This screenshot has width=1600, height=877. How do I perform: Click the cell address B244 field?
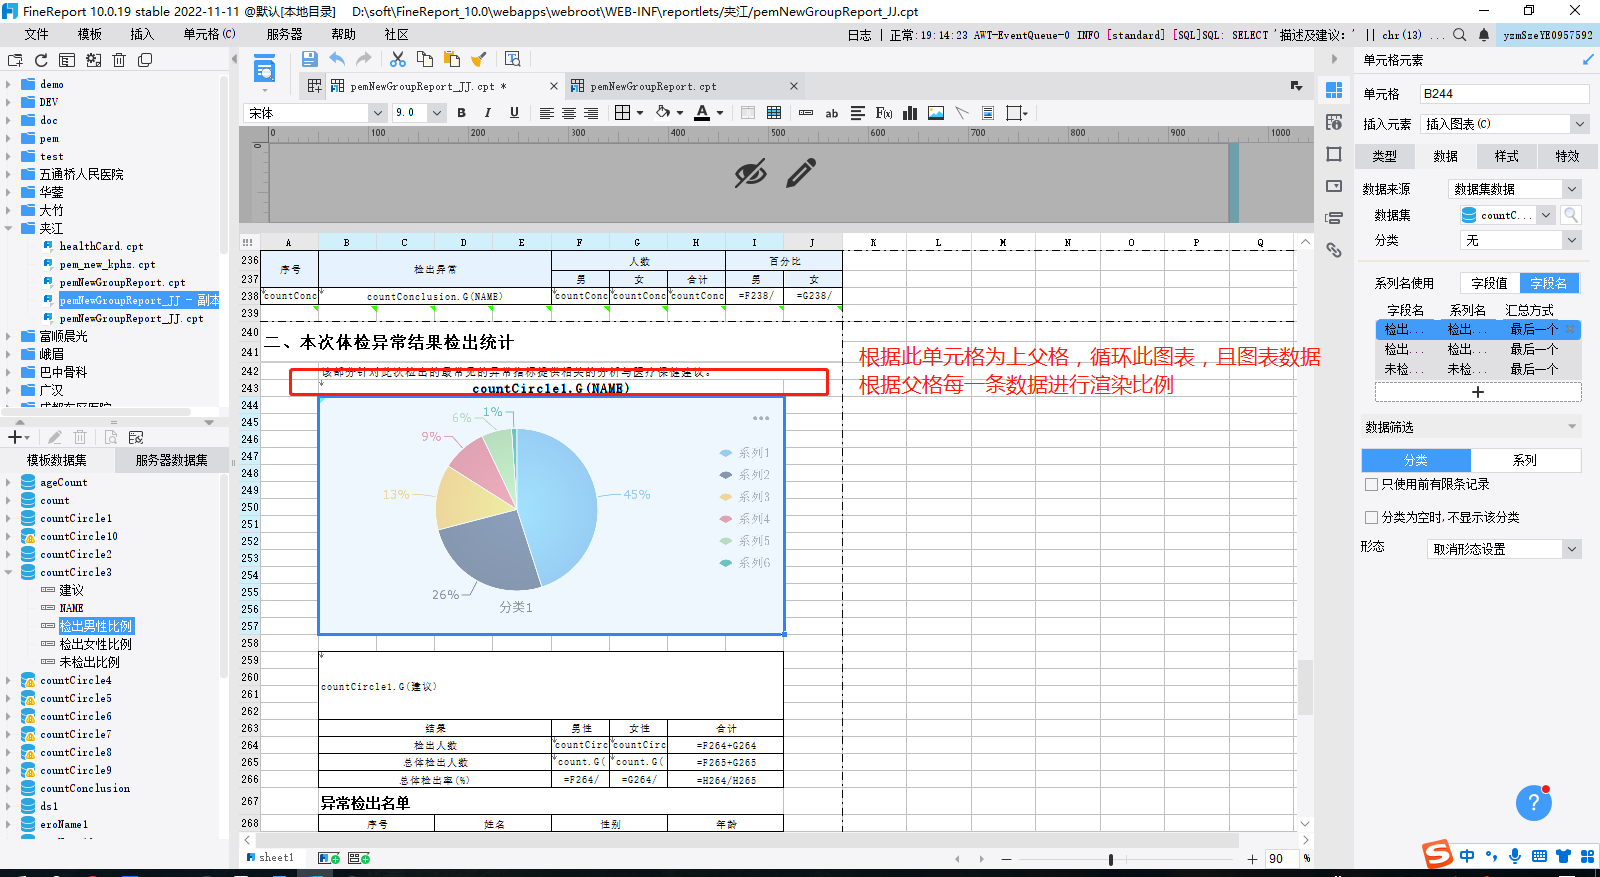pyautogui.click(x=1504, y=93)
